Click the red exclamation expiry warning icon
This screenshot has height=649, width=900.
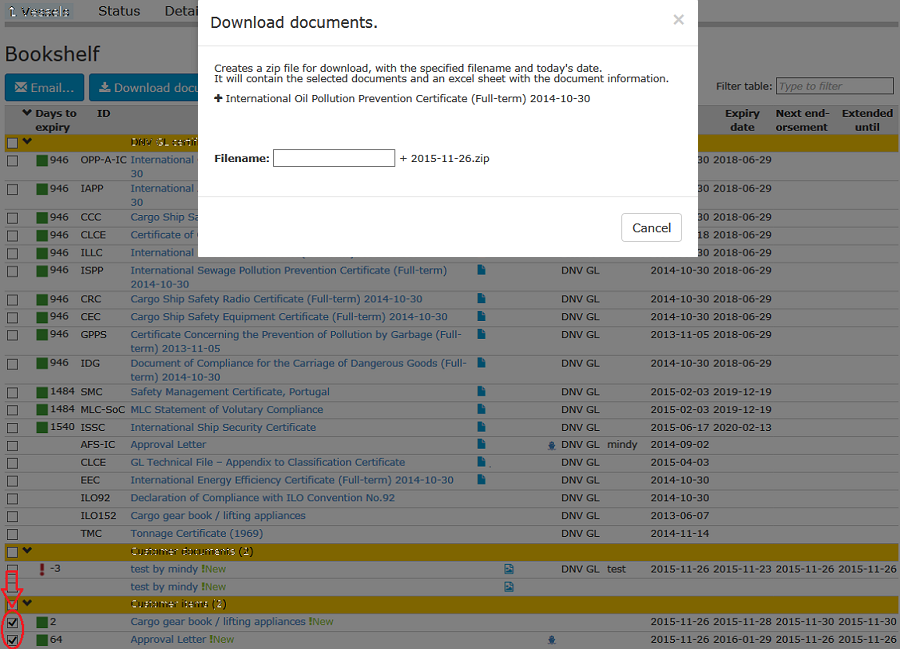42,569
